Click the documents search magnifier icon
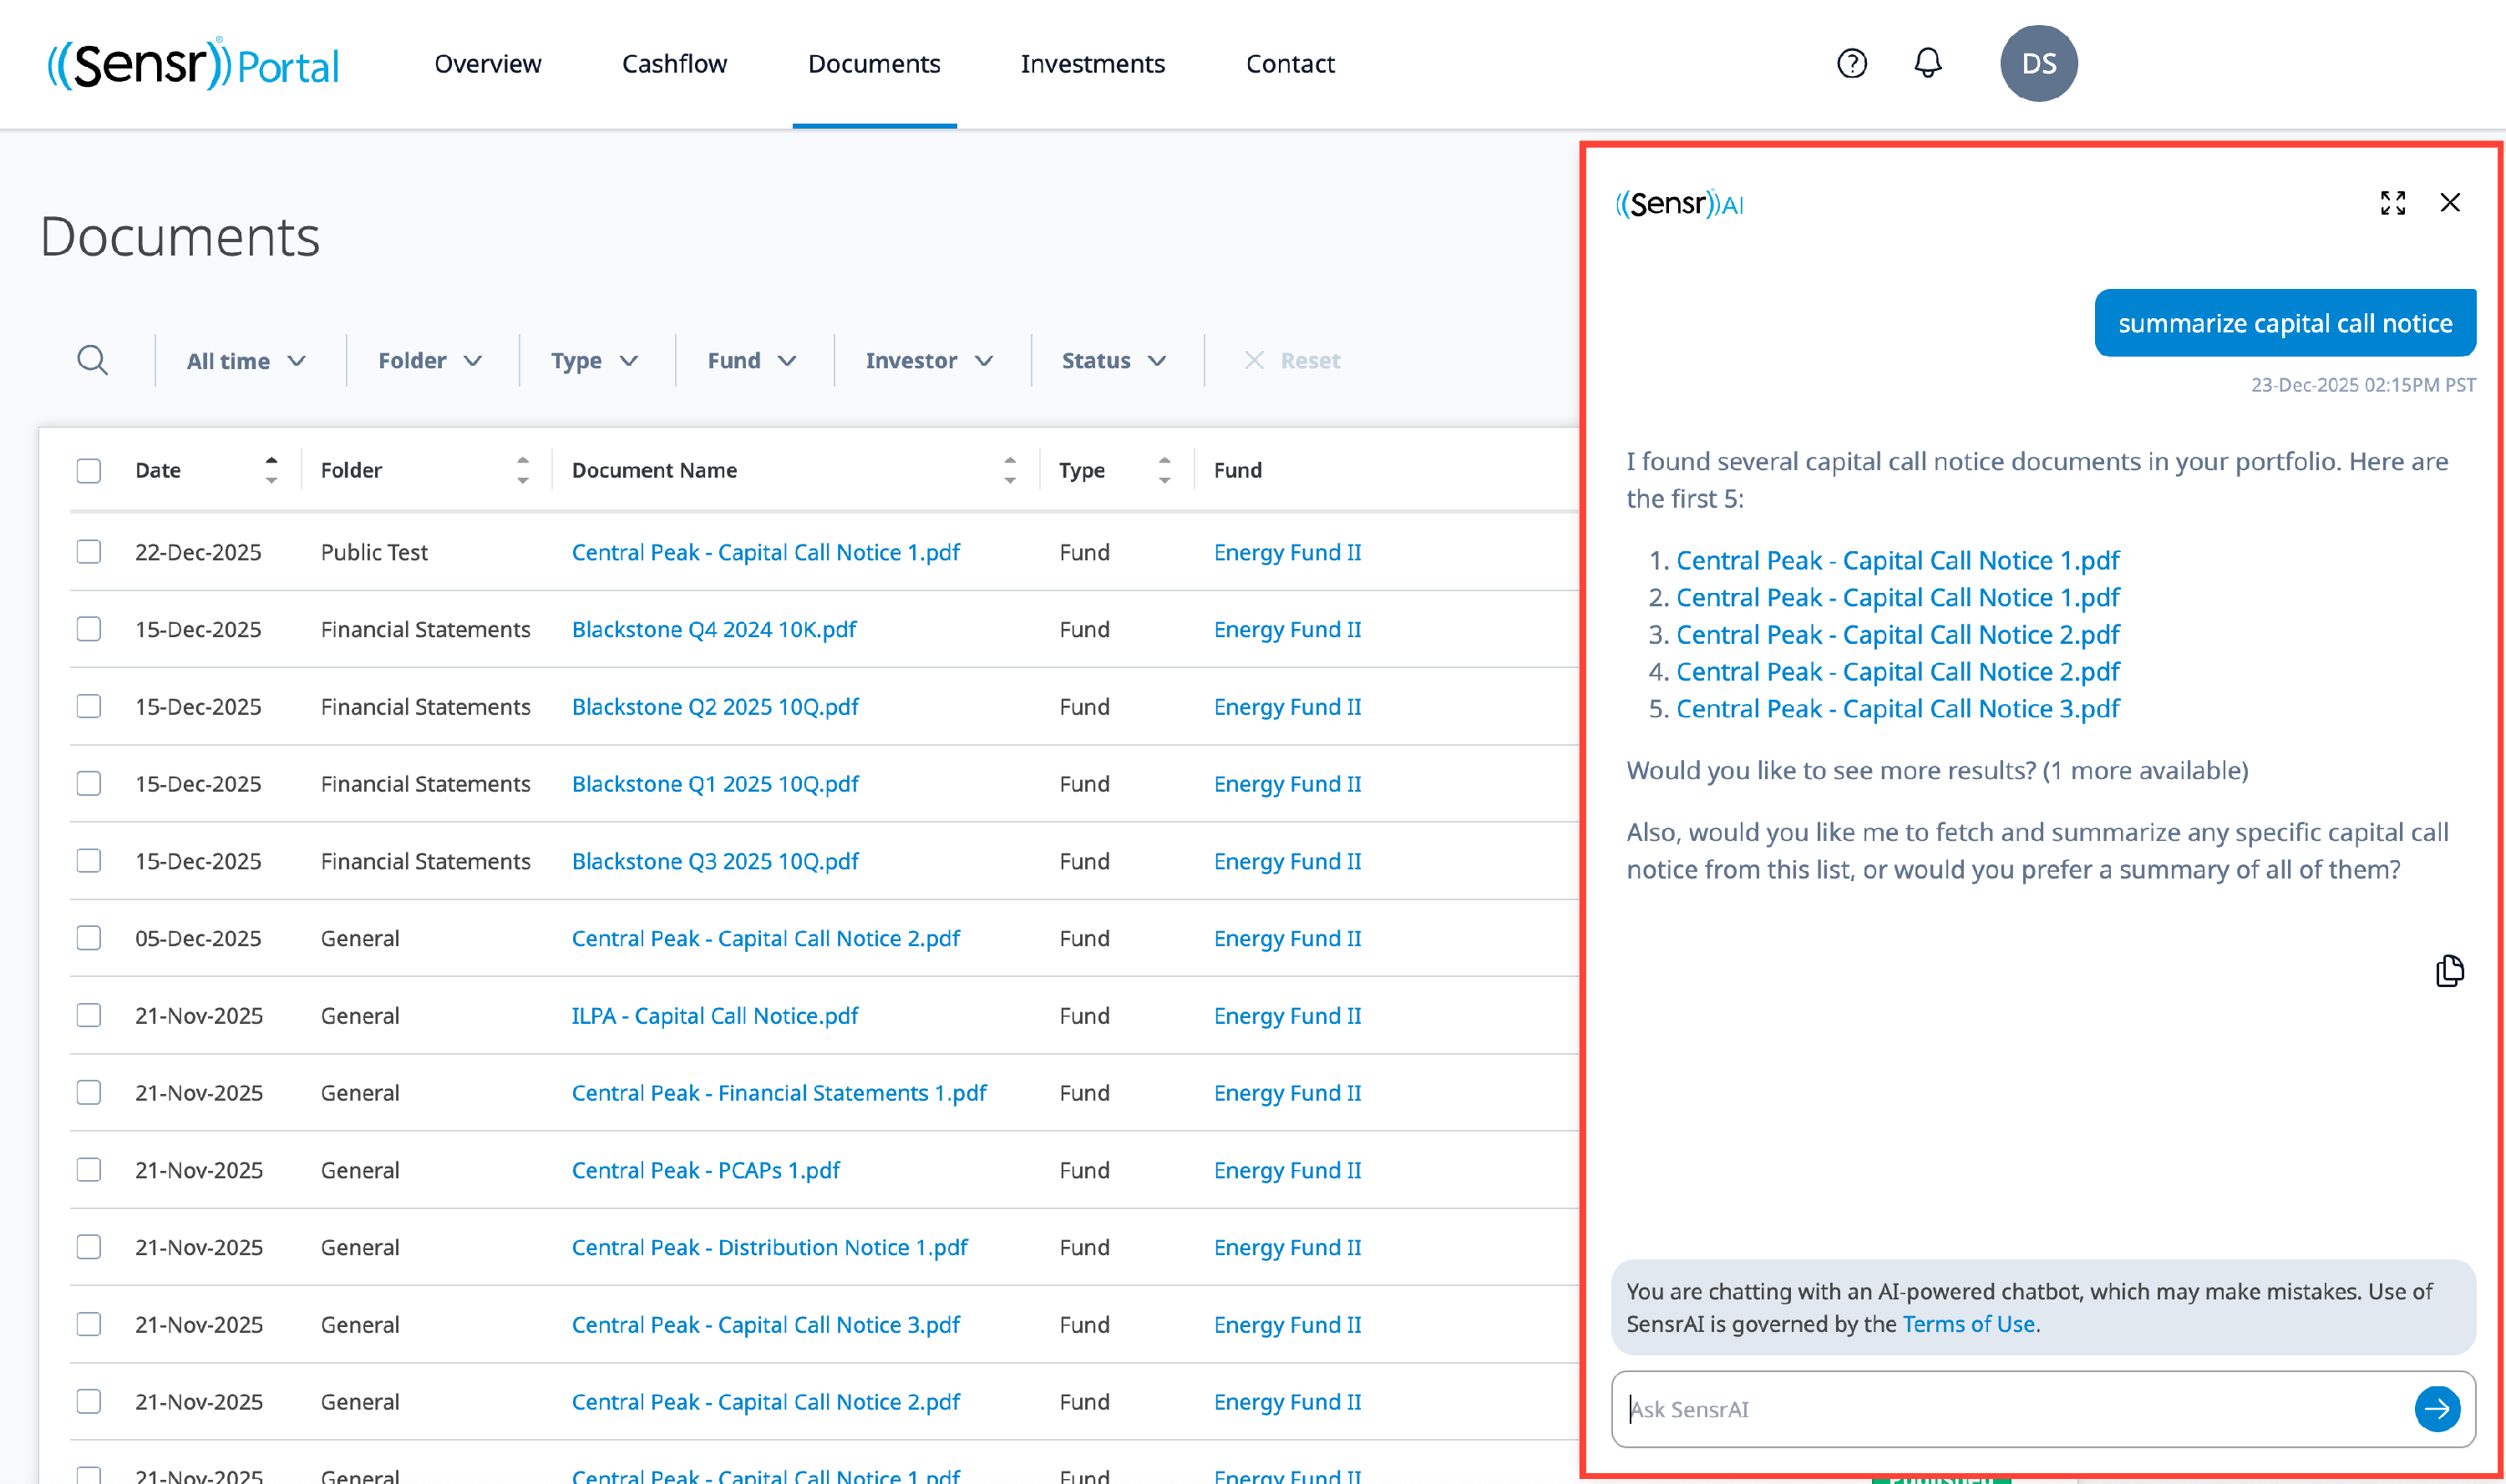The width and height of the screenshot is (2506, 1484). (92, 360)
